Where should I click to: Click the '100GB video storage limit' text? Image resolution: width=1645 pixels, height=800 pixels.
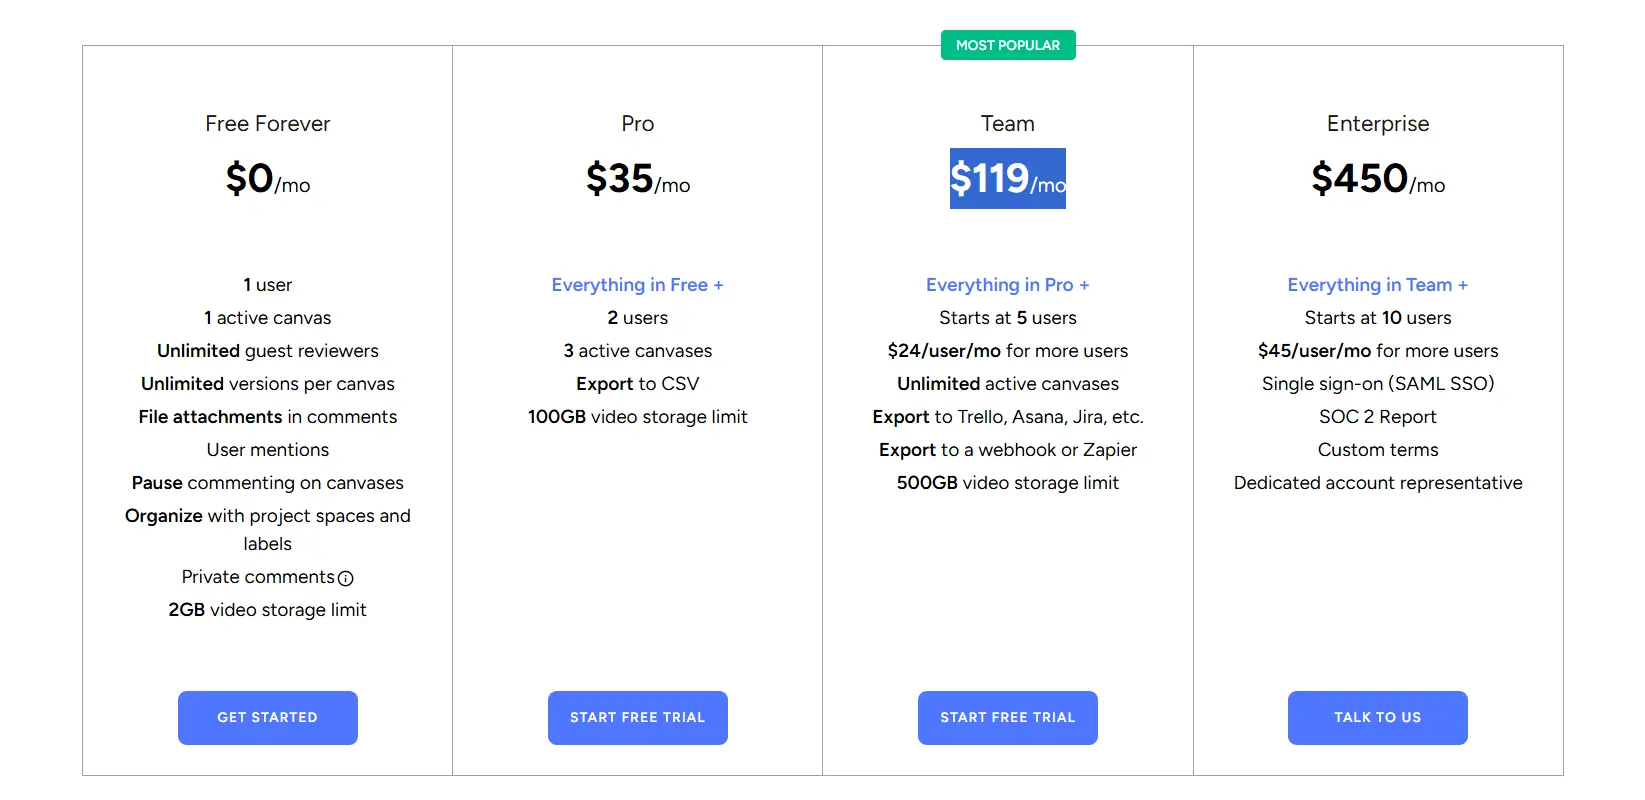pos(637,417)
